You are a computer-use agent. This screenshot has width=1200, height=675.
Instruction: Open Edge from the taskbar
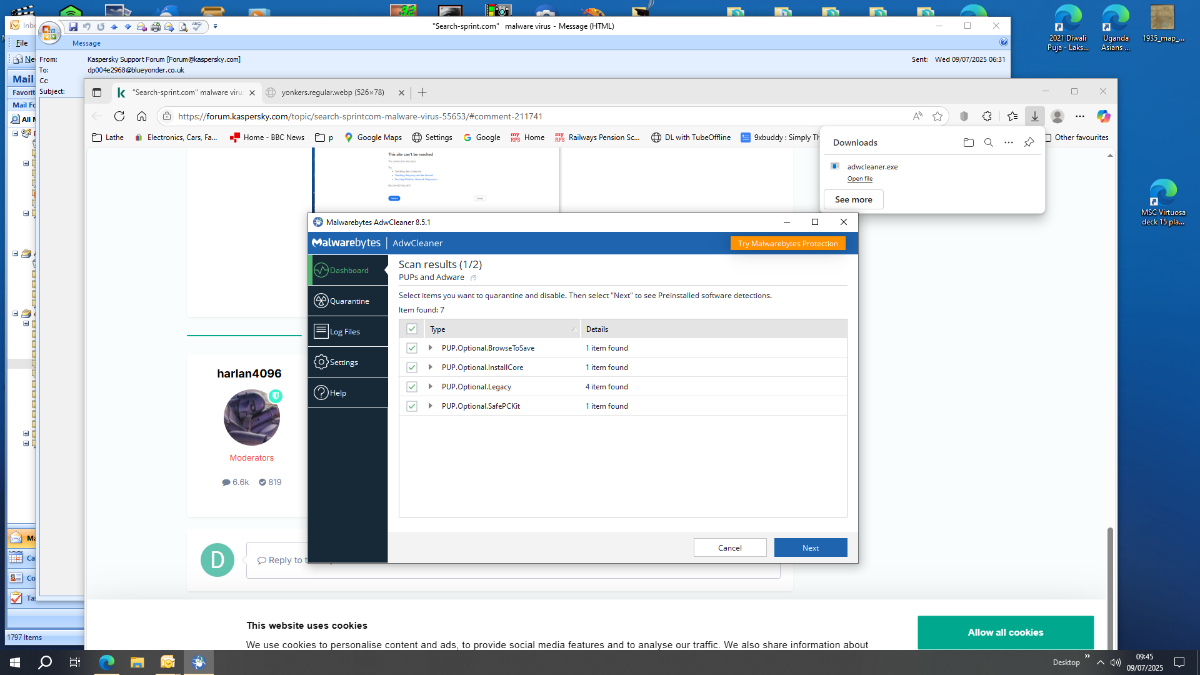tap(106, 662)
